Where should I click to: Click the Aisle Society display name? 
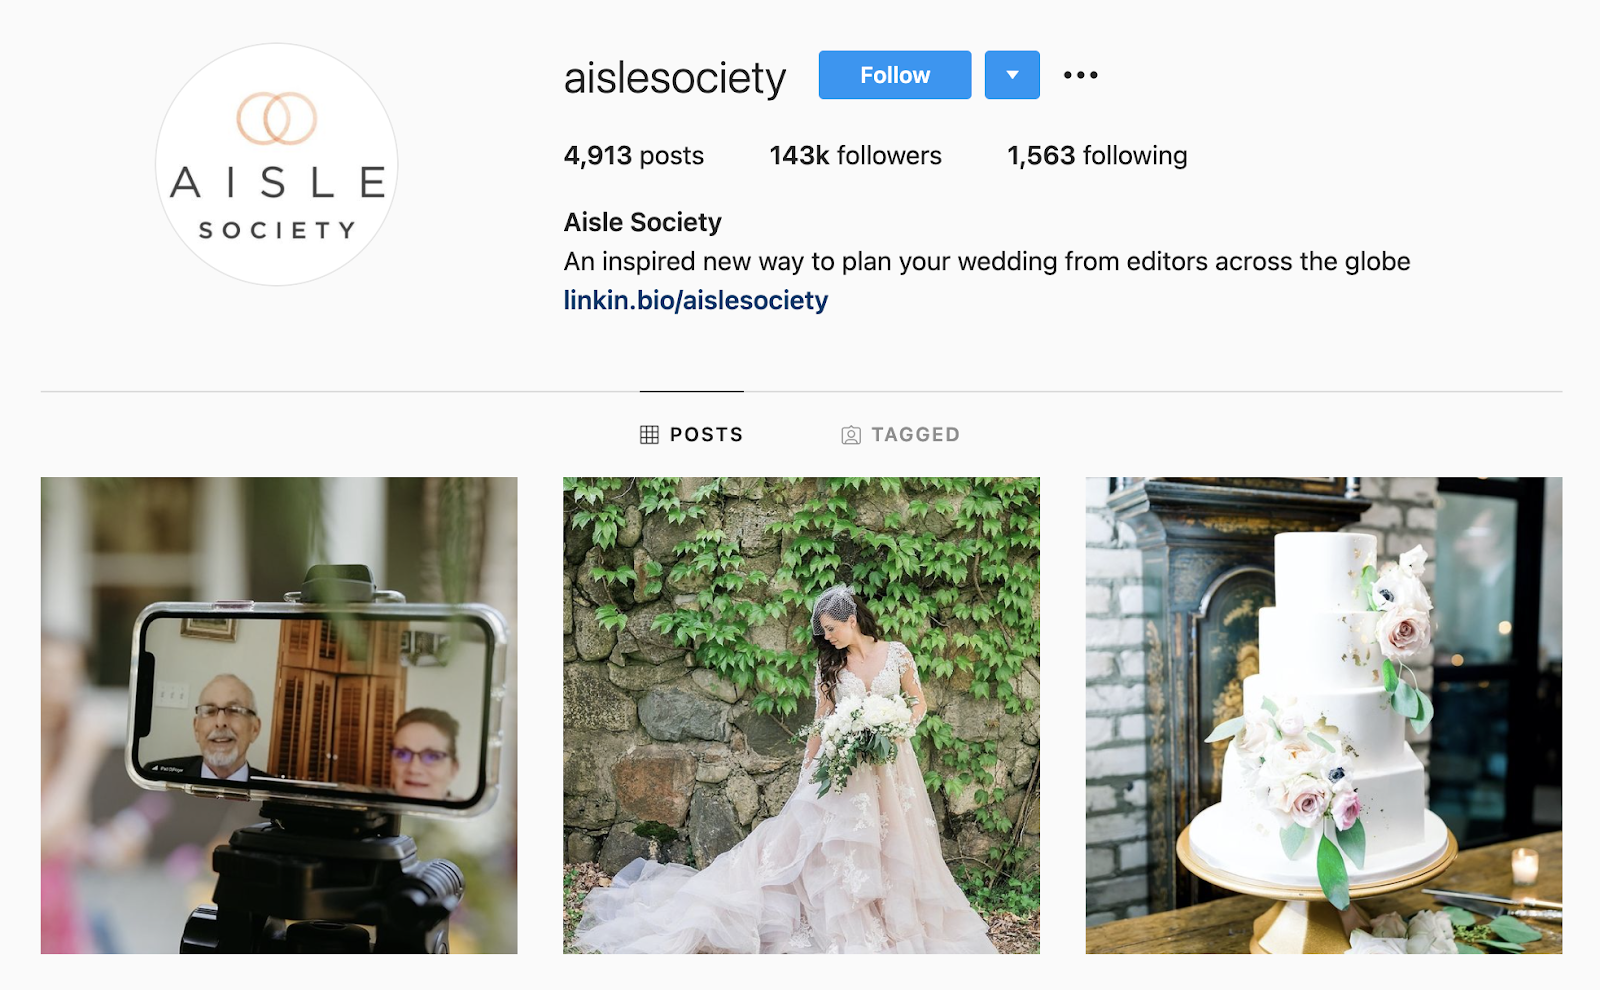[643, 222]
